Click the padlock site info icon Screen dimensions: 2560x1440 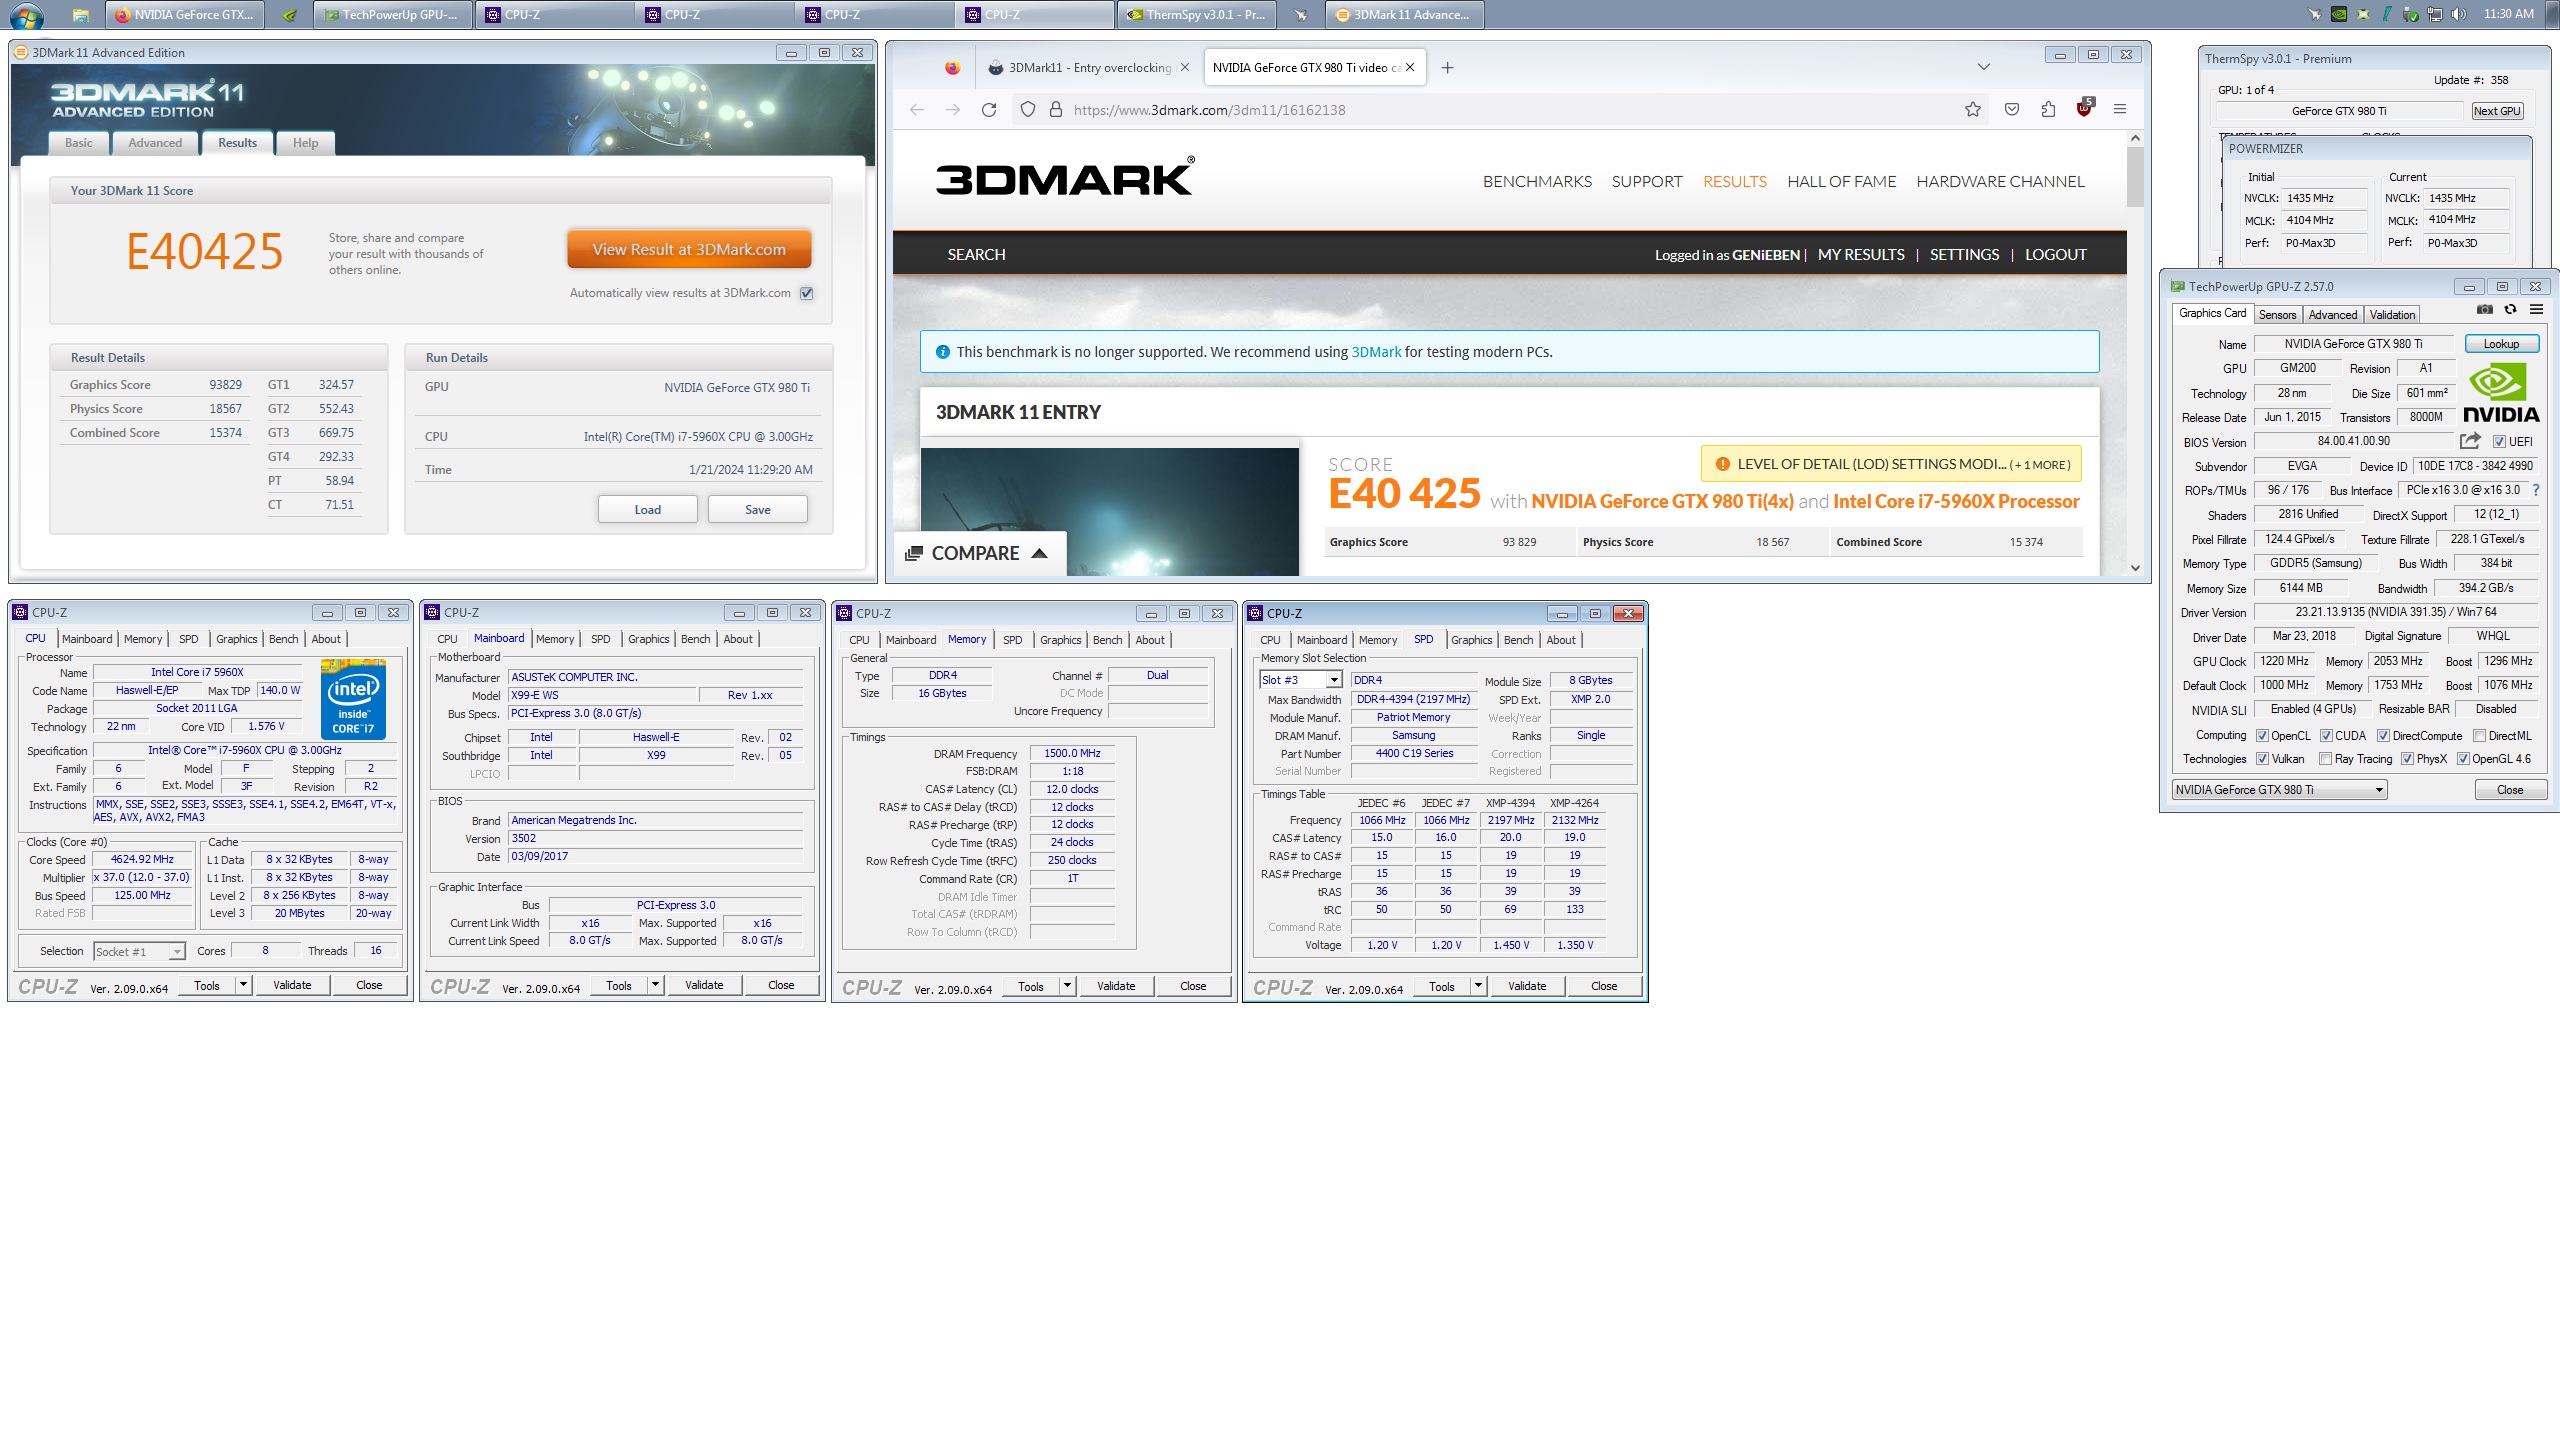(1055, 110)
